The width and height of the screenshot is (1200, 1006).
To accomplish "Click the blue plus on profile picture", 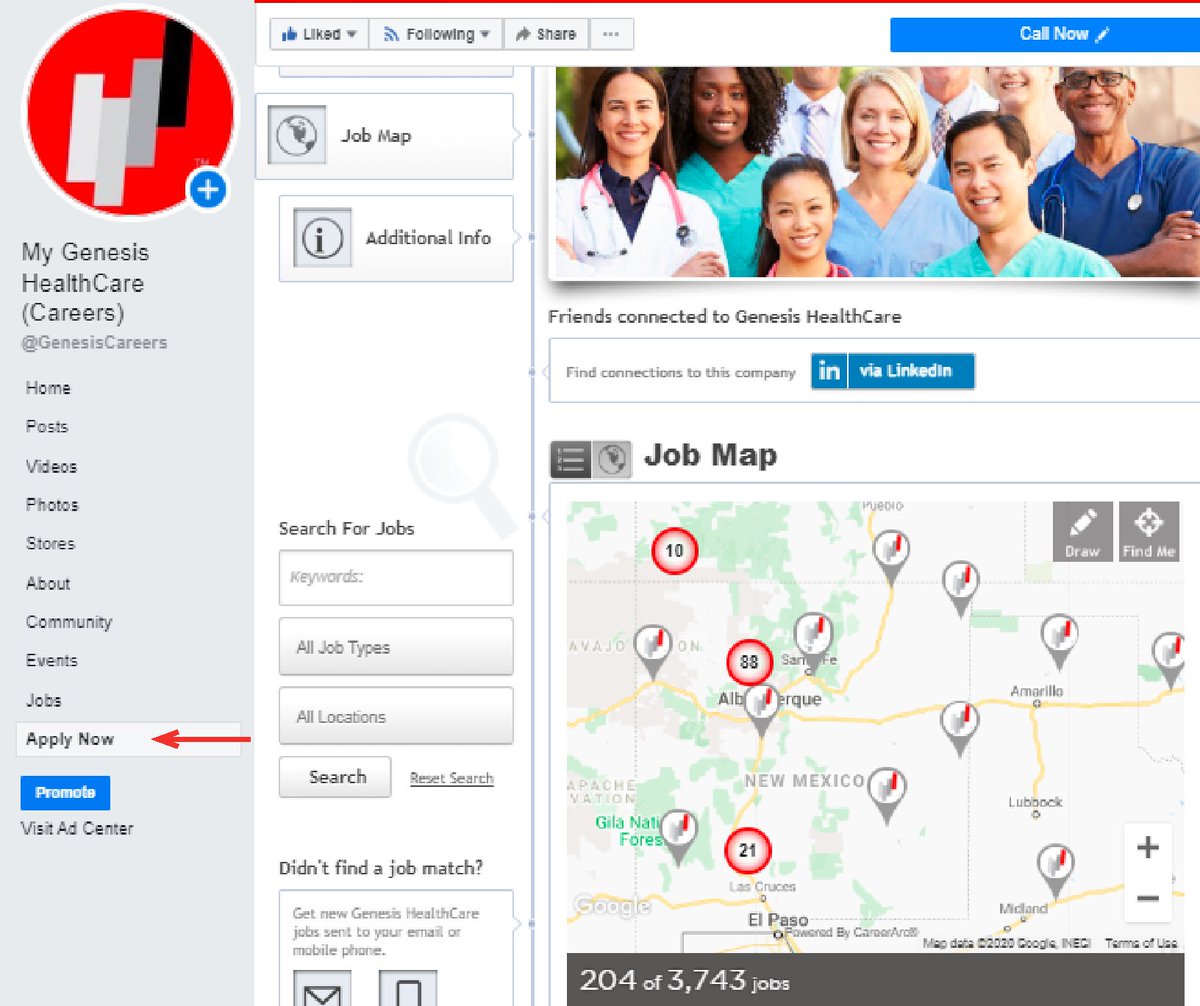I will (208, 189).
